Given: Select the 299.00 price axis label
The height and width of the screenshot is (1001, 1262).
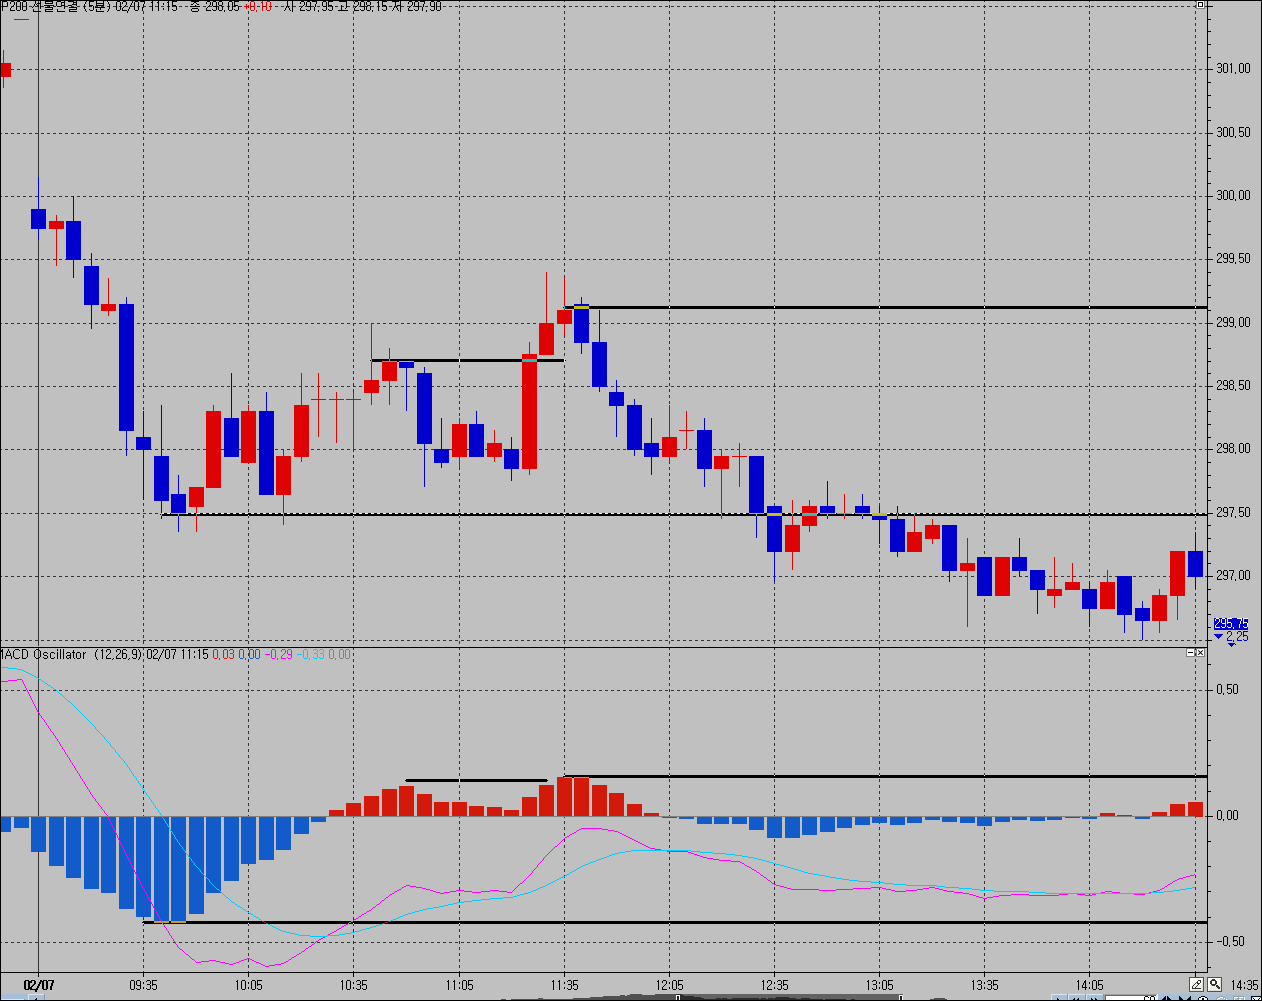Looking at the screenshot, I should [x=1233, y=323].
